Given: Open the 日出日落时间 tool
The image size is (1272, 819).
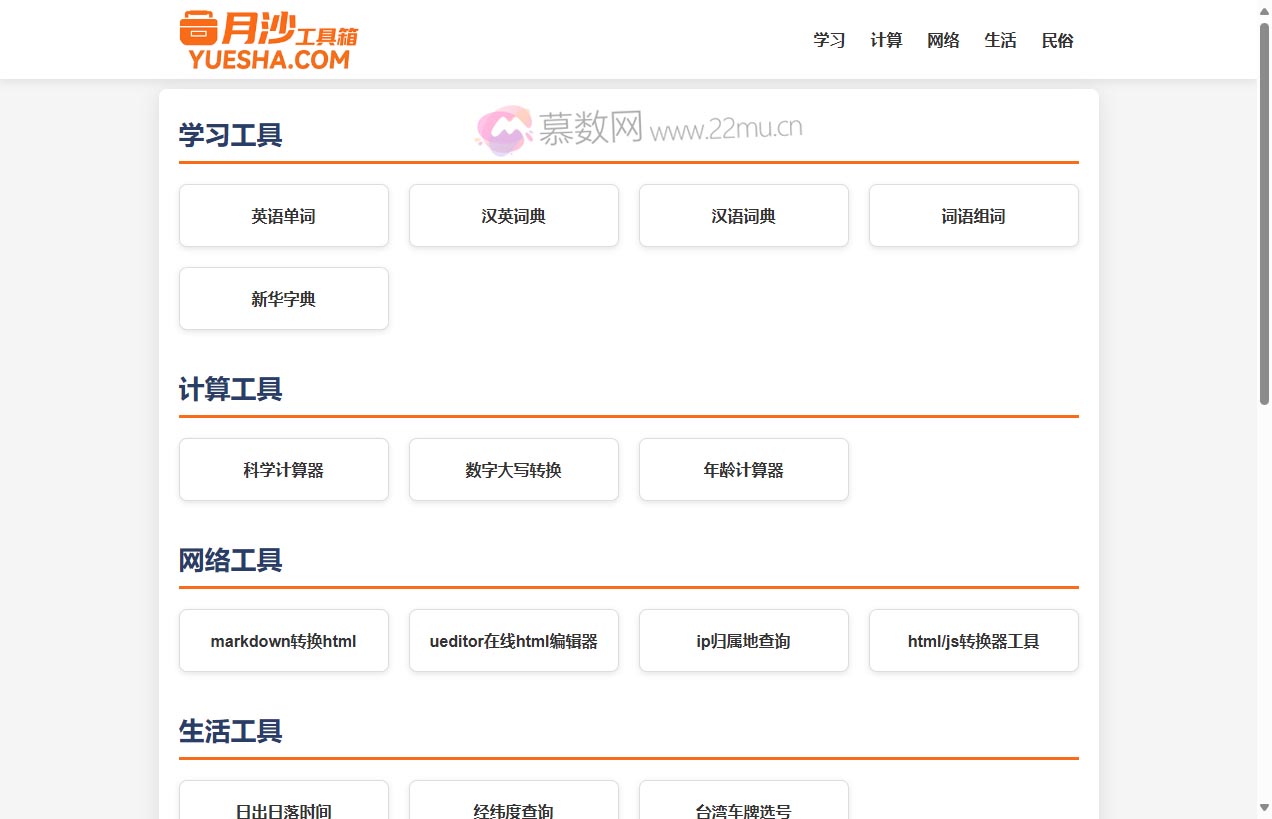Looking at the screenshot, I should point(283,808).
